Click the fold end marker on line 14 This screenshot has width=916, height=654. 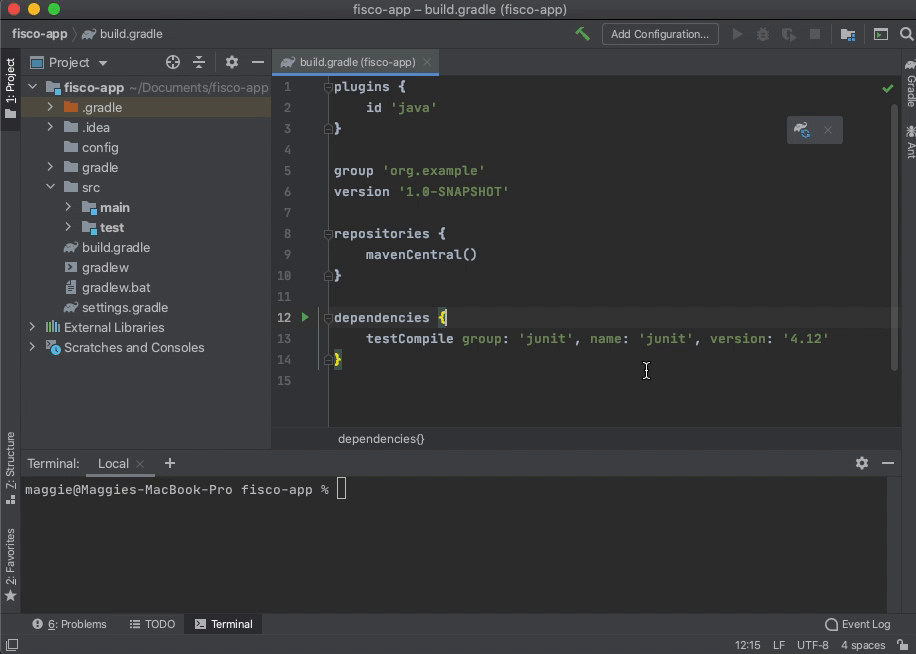coord(328,360)
